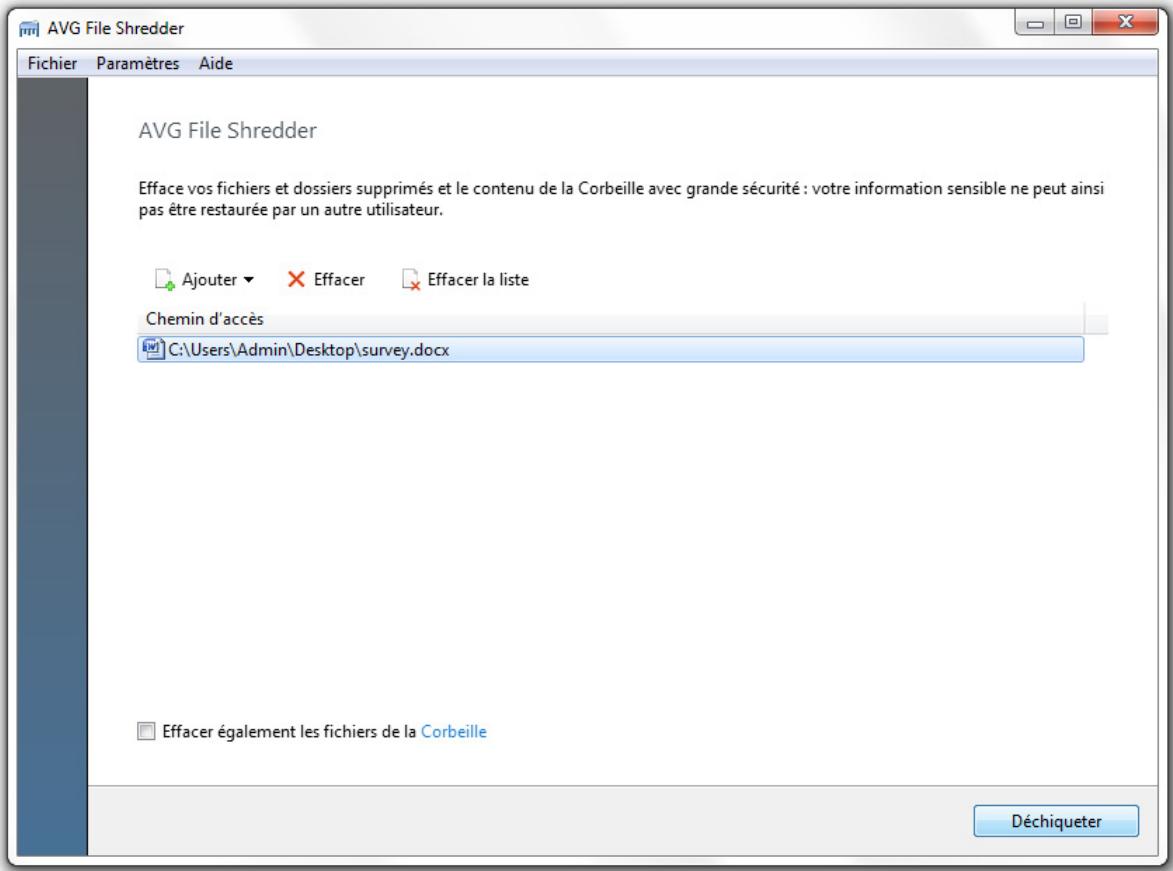1173x871 pixels.
Task: Click the AVG File Shredder title bar icon
Action: 29,28
